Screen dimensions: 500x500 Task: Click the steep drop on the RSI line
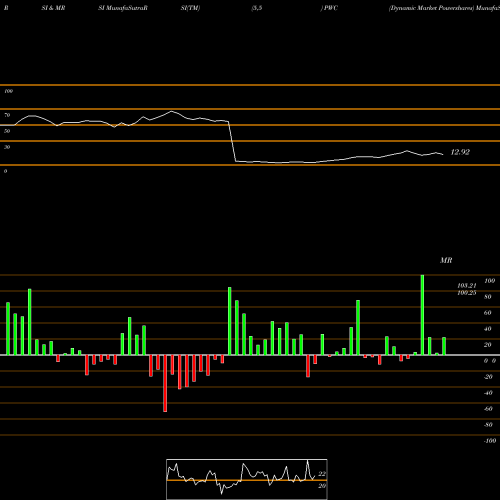coord(232,142)
